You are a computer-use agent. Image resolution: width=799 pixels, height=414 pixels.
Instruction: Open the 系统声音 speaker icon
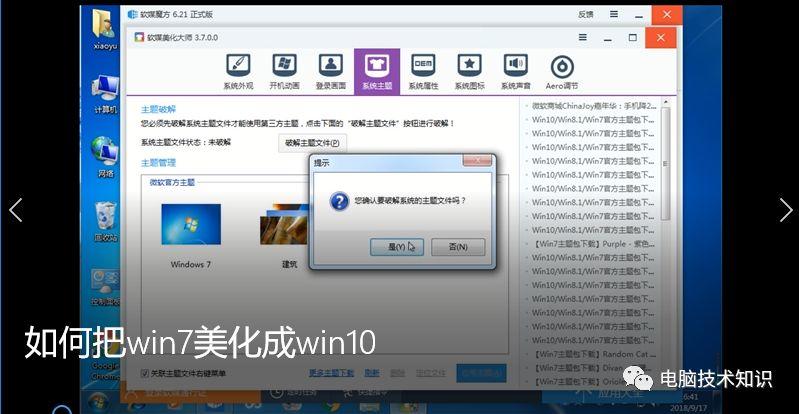point(516,72)
